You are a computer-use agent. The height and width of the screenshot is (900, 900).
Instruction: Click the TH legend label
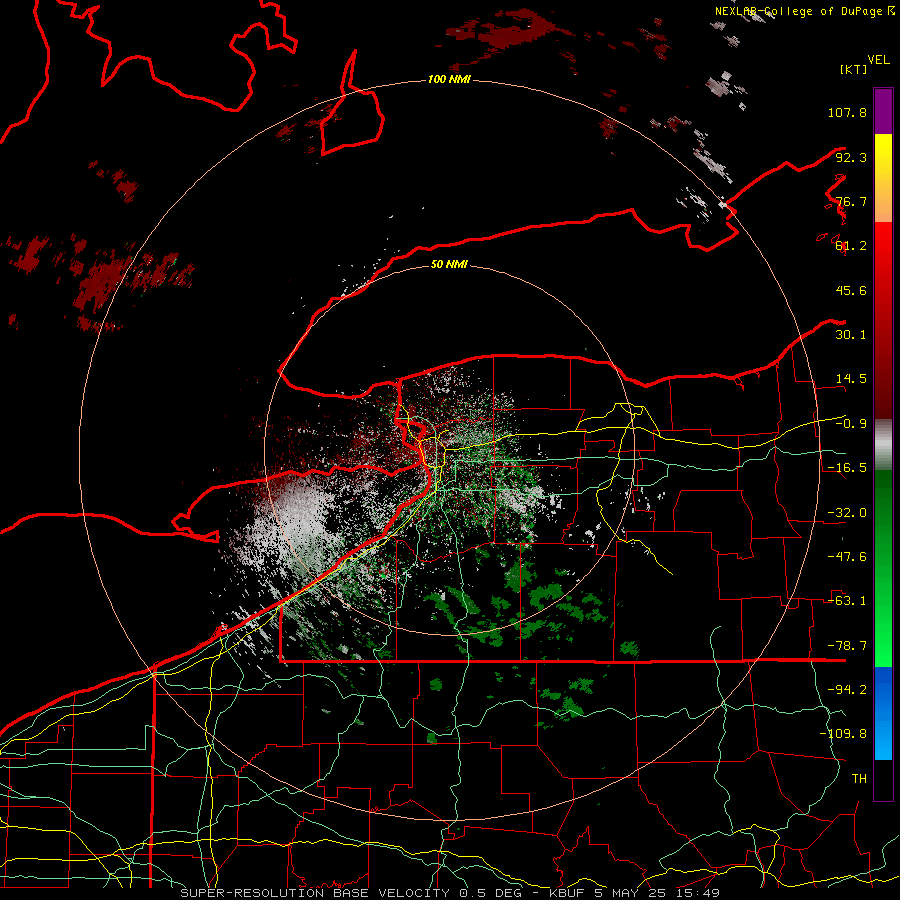[x=859, y=779]
